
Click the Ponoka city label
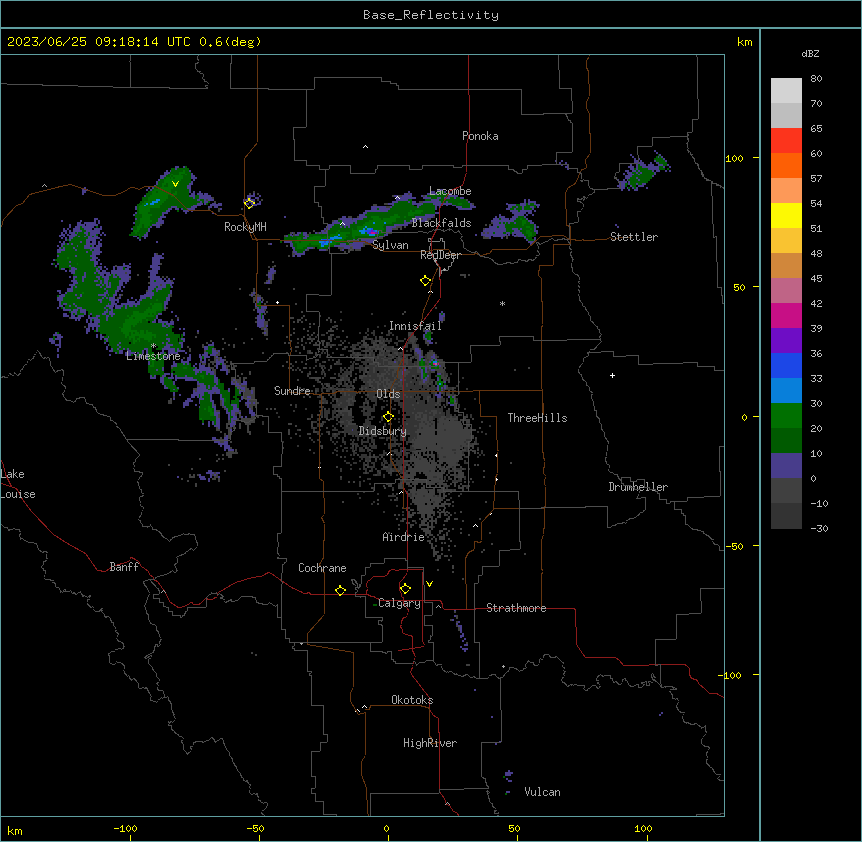tap(480, 136)
